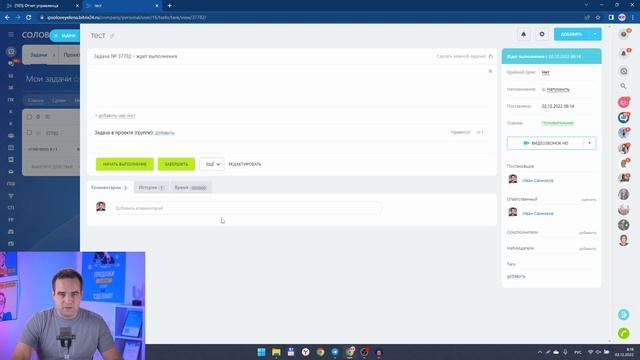Click the Windows Start button in taskbar
Viewport: 640px width, 360px height.
tap(262, 352)
